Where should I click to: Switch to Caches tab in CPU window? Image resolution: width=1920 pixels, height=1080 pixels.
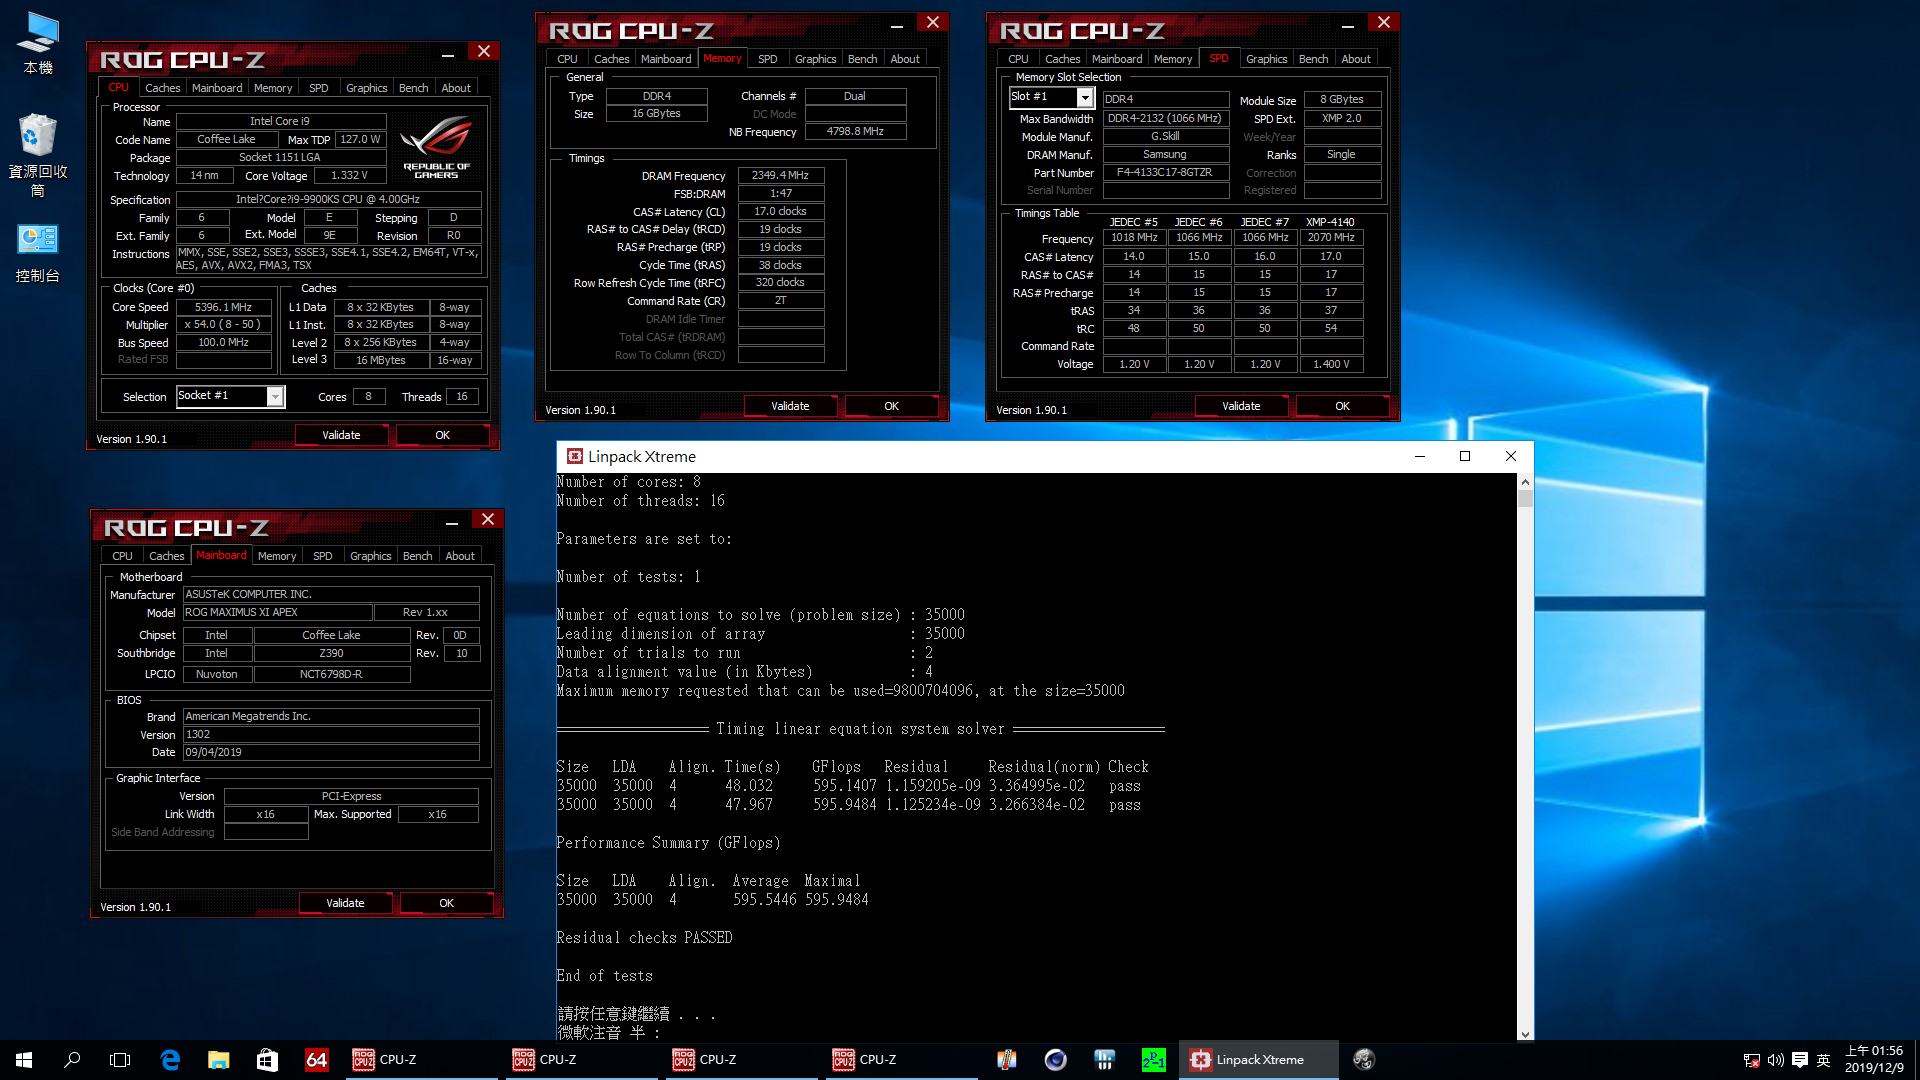coord(162,88)
